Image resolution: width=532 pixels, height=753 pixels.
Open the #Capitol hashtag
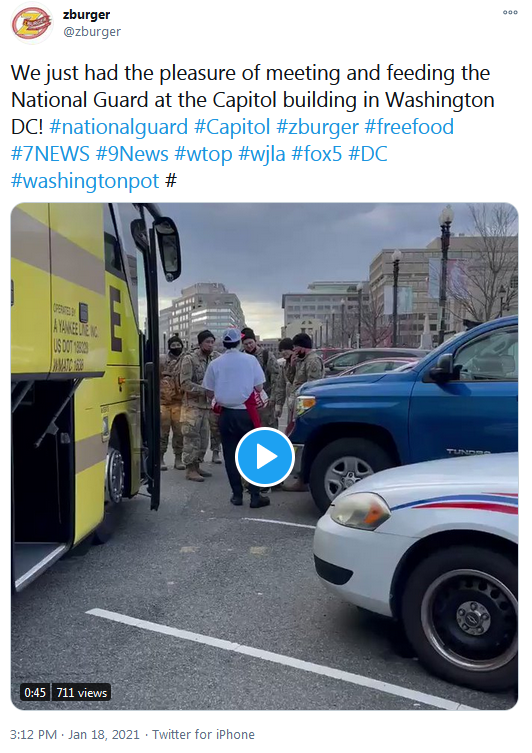point(232,127)
